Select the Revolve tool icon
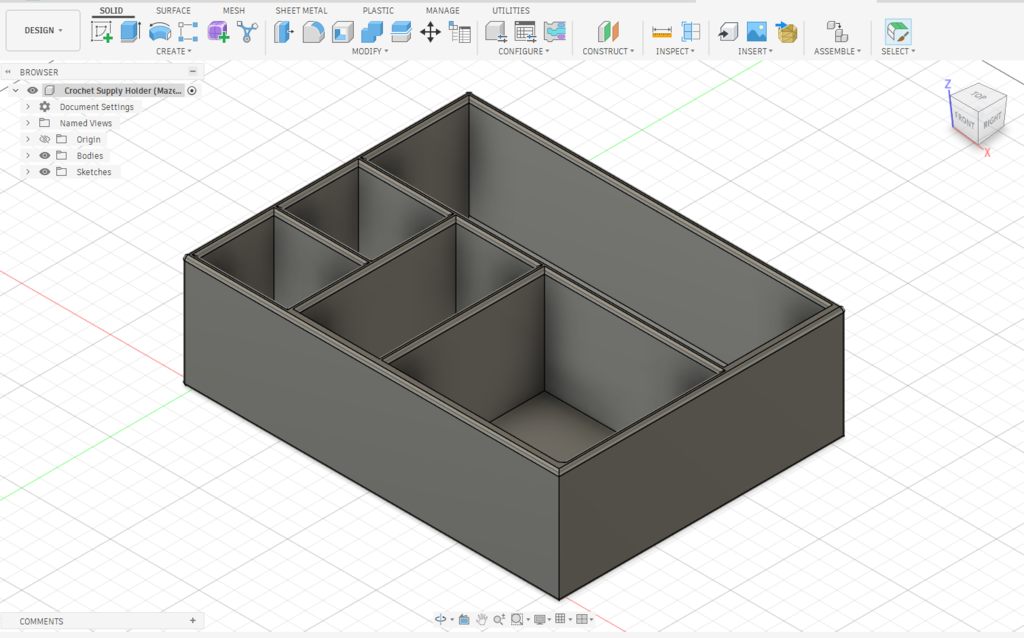The width and height of the screenshot is (1024, 638). (160, 31)
